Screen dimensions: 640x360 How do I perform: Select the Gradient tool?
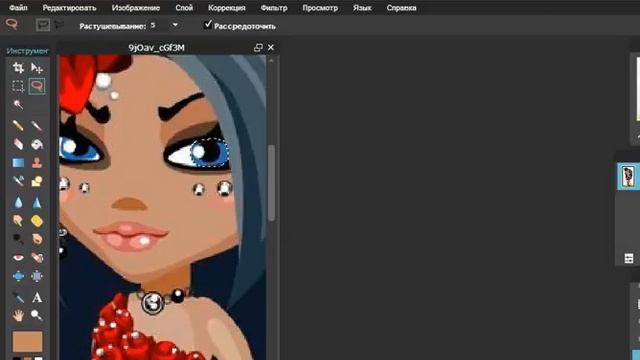[18, 162]
